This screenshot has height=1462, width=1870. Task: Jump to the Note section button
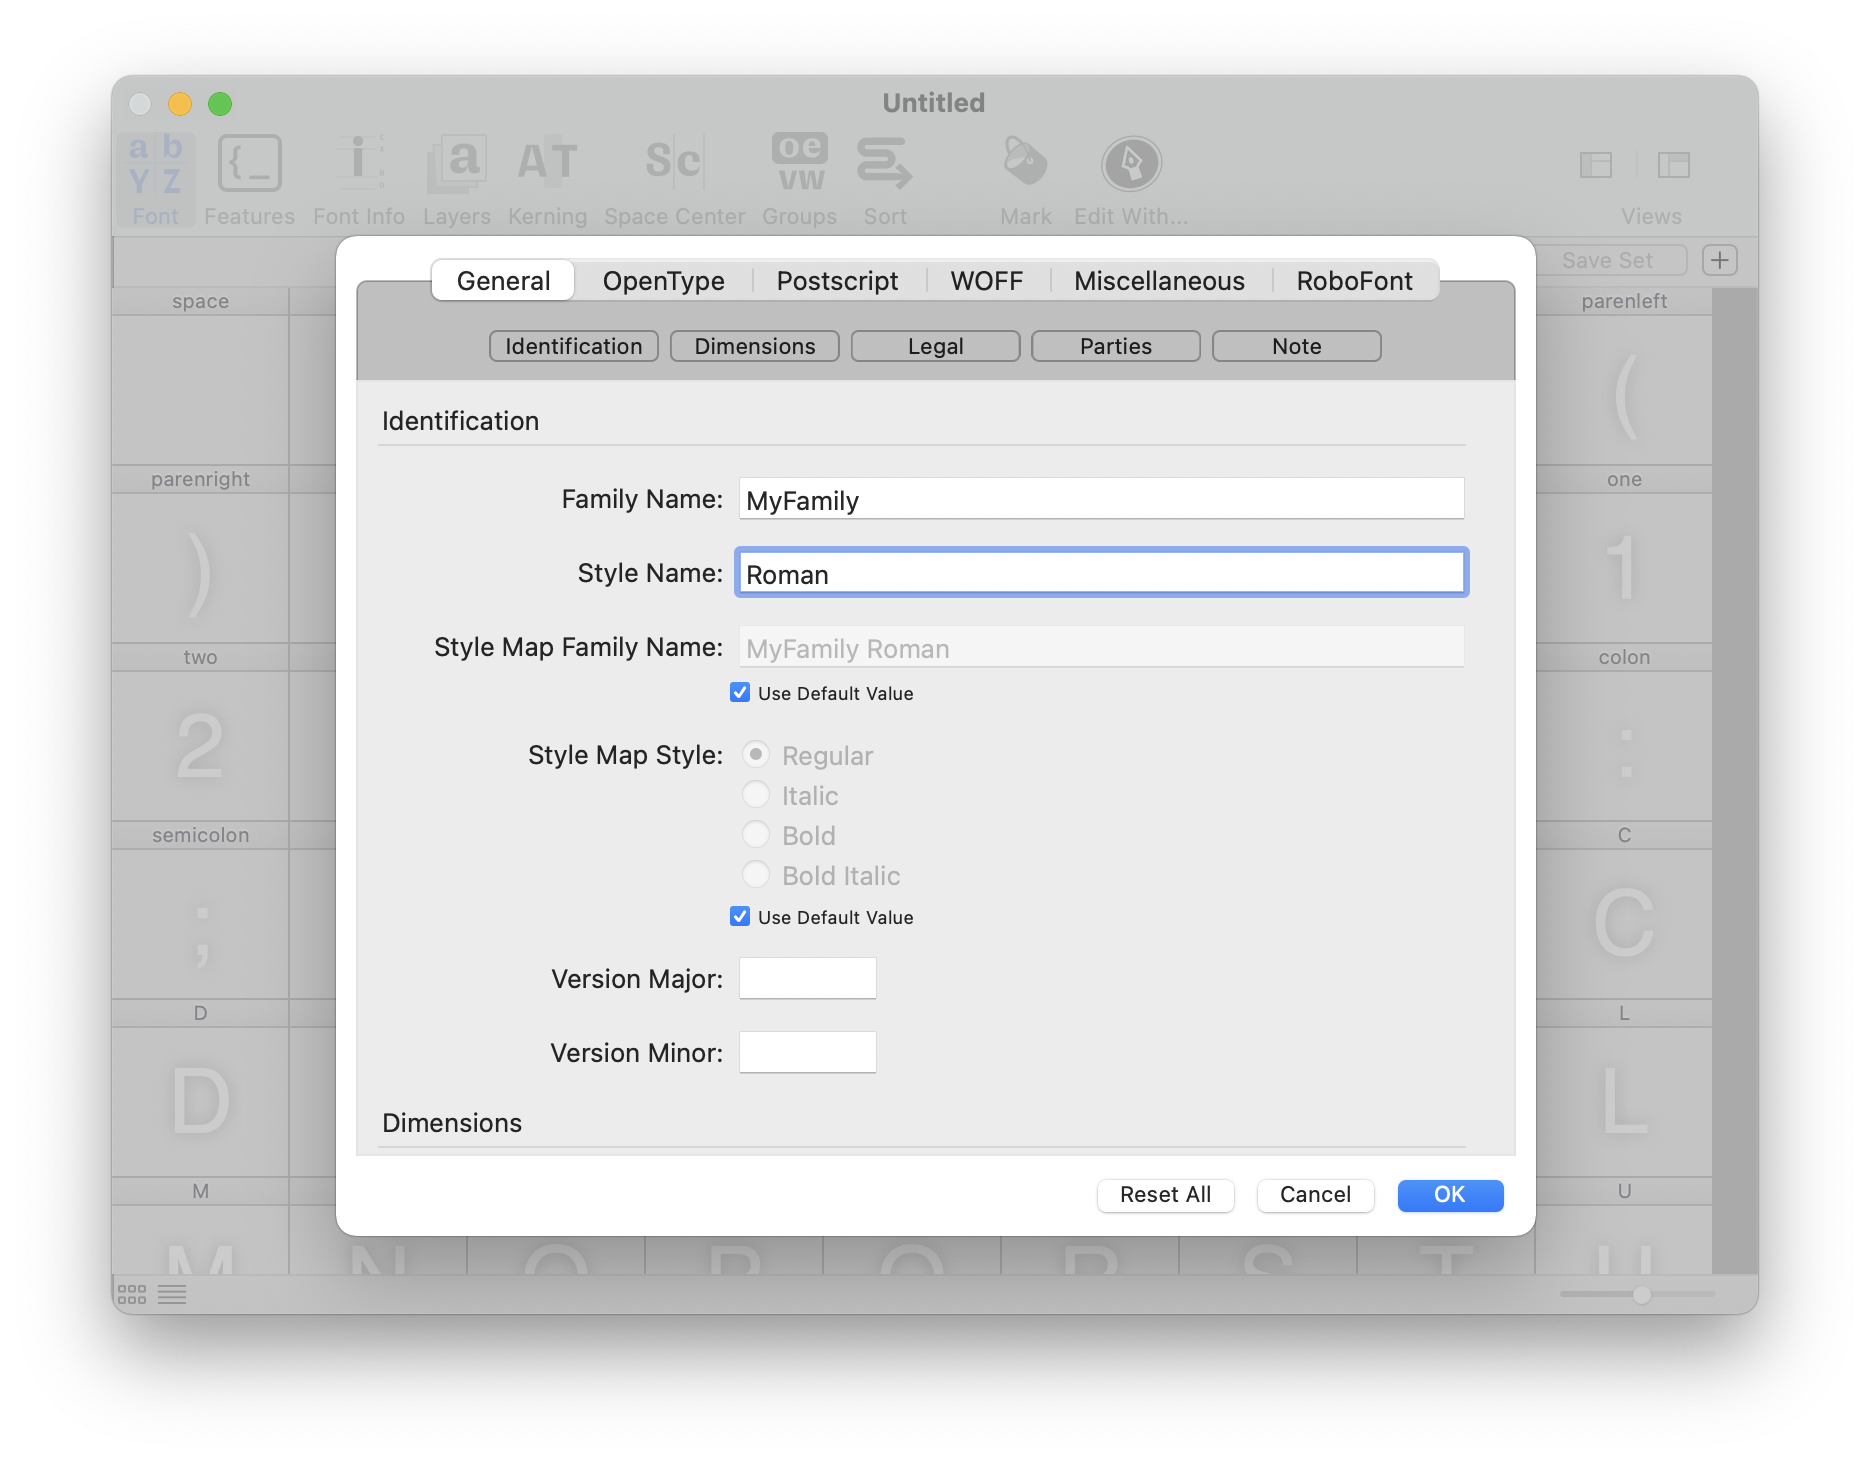pos(1297,346)
